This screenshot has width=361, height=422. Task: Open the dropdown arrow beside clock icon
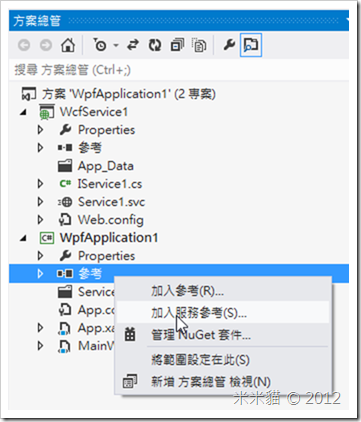[116, 45]
